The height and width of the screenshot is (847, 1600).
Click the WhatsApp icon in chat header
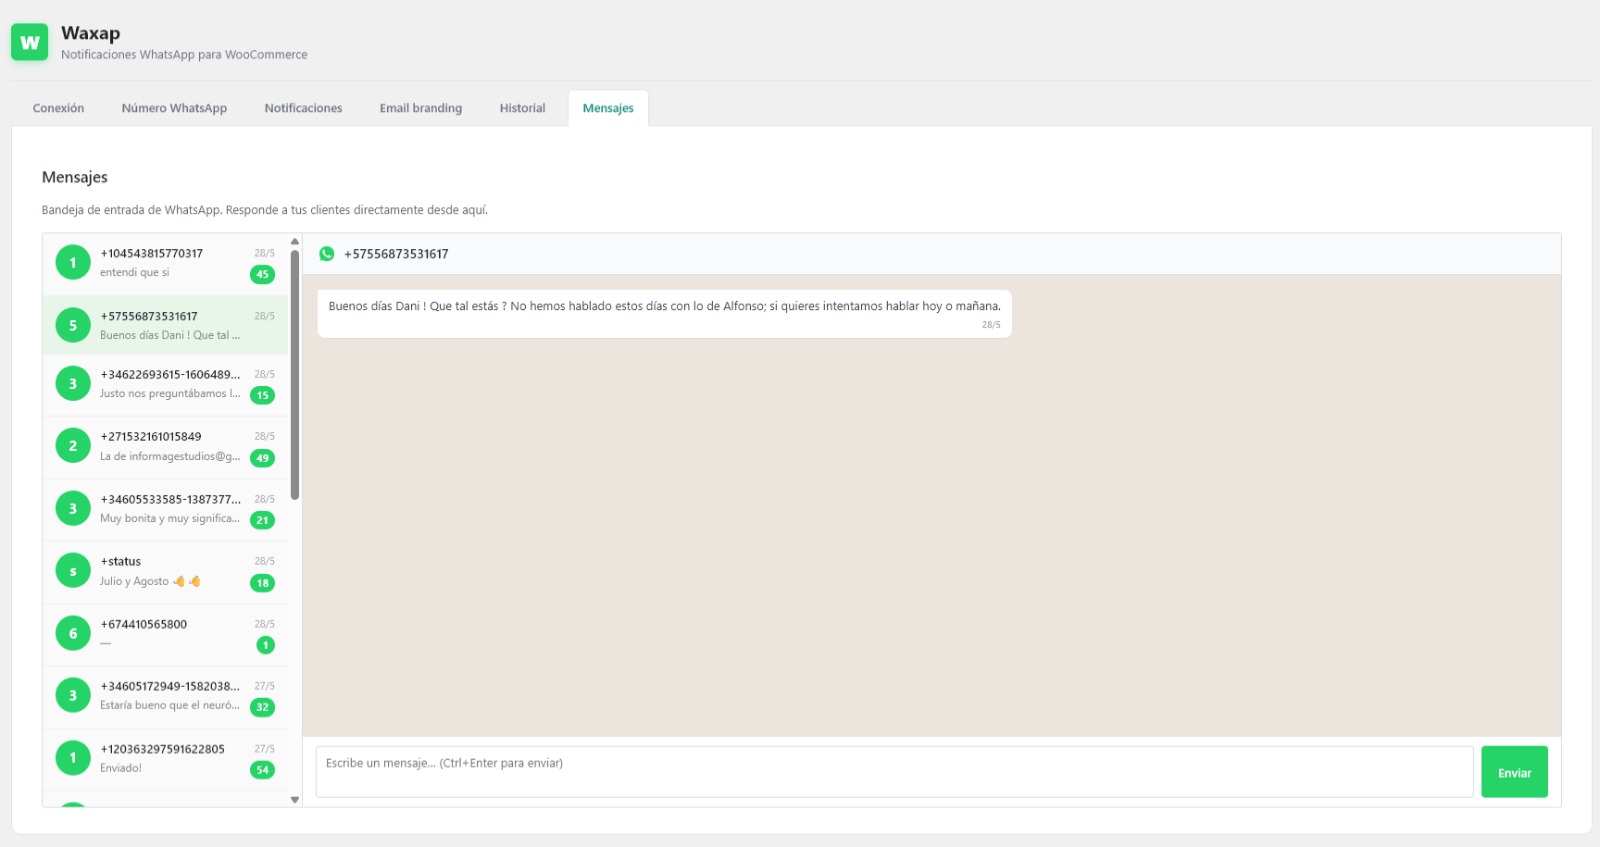click(327, 254)
